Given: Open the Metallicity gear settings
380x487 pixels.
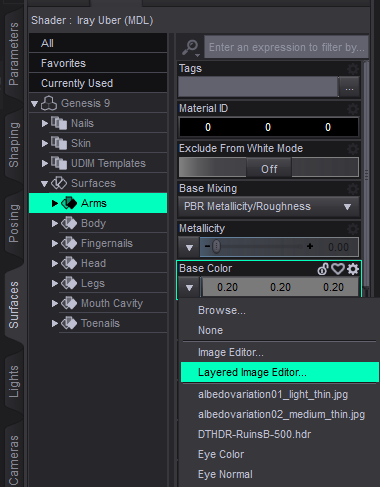Looking at the screenshot, I should click(353, 229).
